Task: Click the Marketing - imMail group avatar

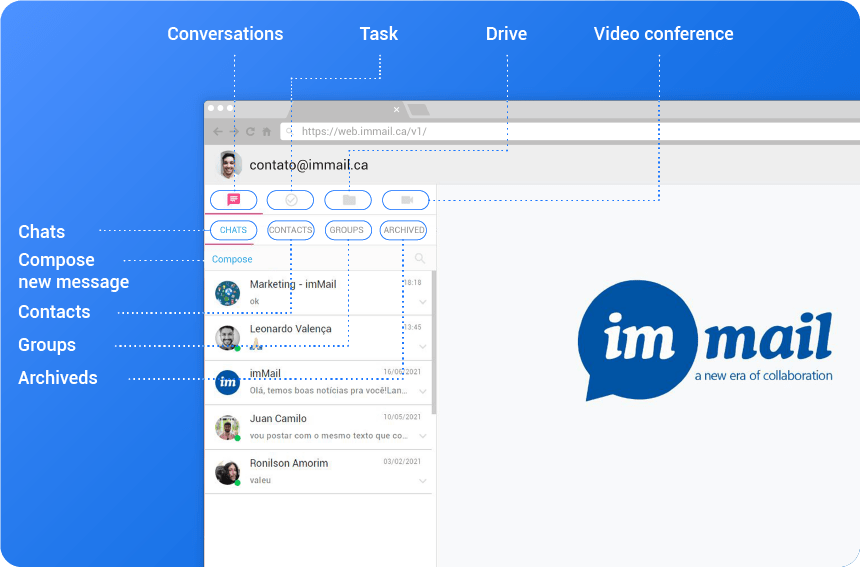Action: click(228, 293)
